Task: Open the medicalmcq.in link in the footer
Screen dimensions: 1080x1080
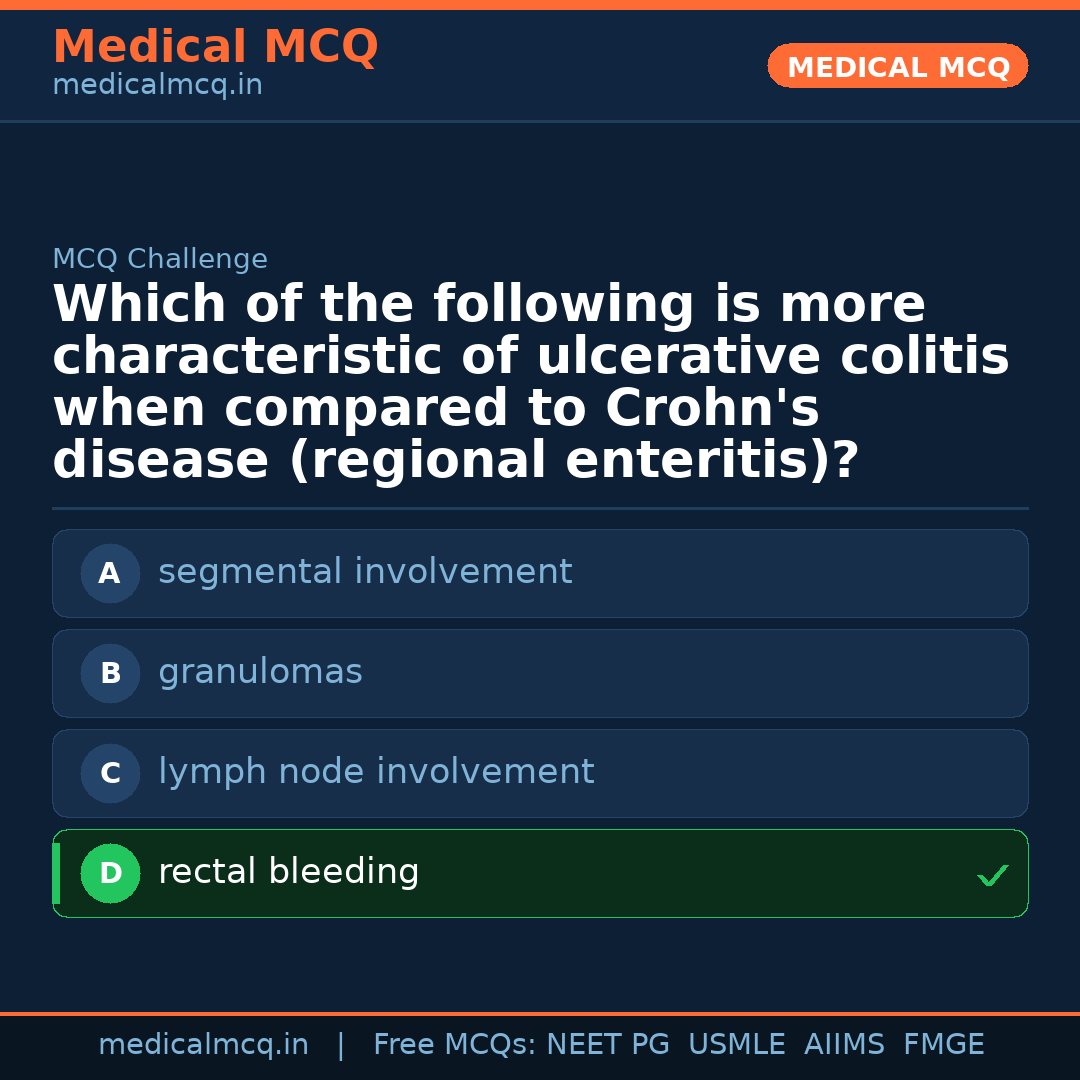Action: pyautogui.click(x=203, y=1045)
